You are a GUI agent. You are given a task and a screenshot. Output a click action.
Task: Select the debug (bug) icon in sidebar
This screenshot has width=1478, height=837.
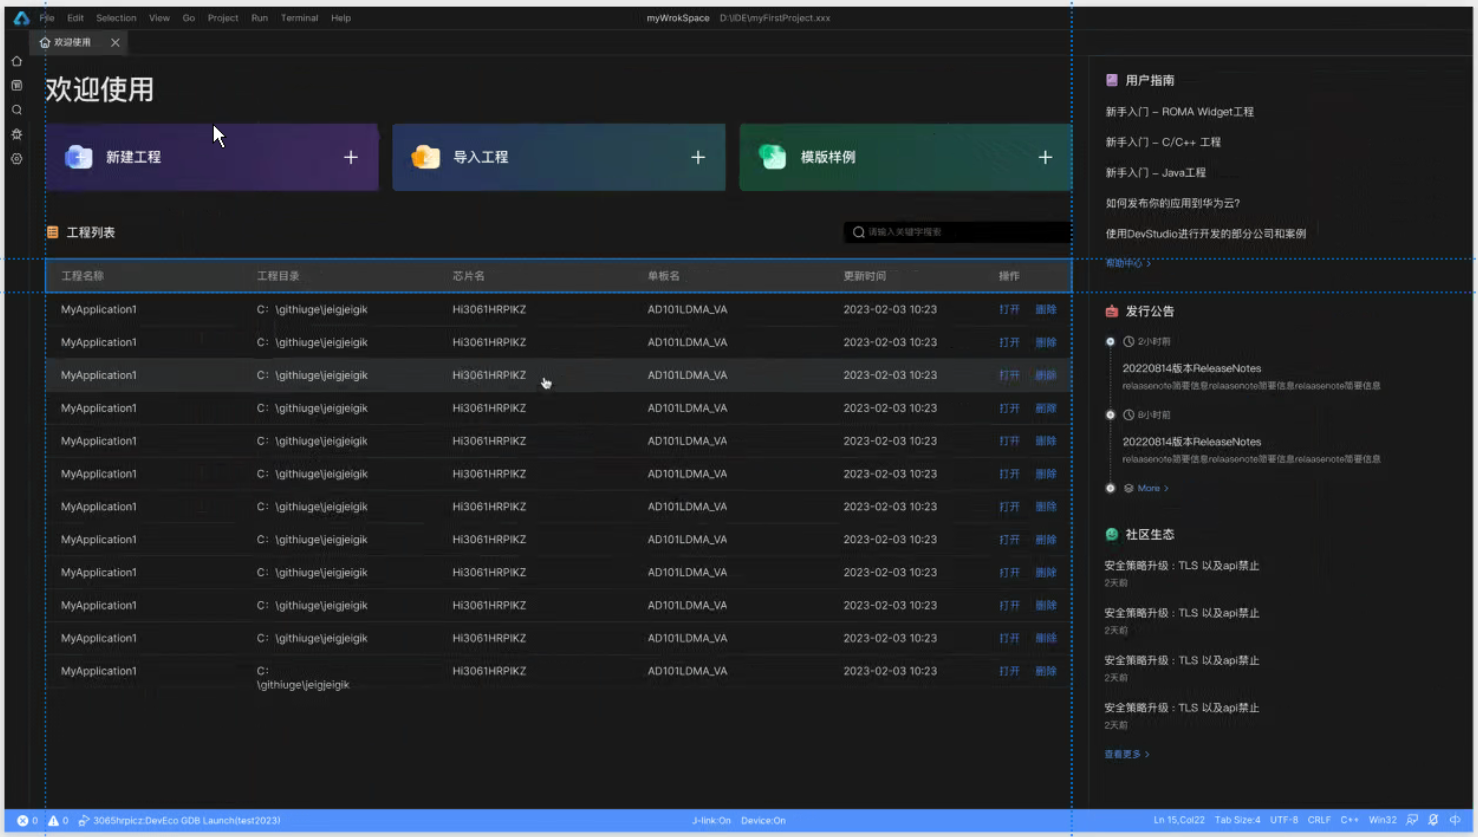(16, 133)
